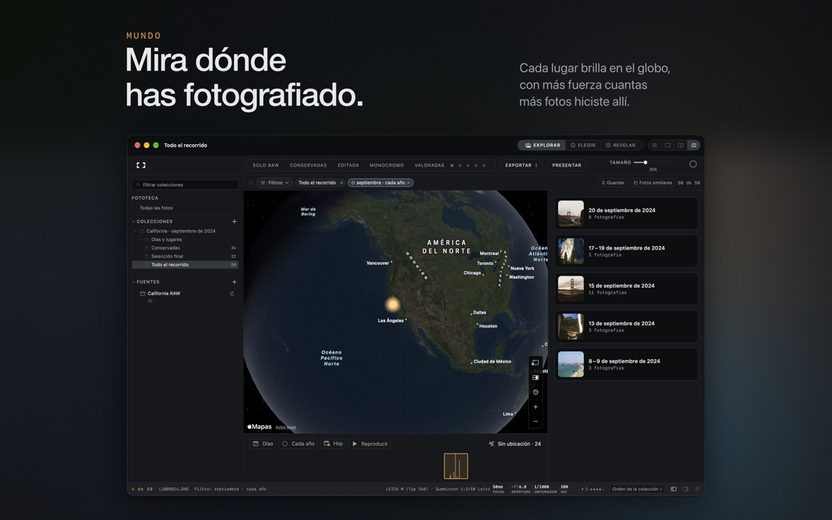The width and height of the screenshot is (832, 520).
Task: Remove the 'Todo el recorrido' filter chip
Action: (341, 183)
